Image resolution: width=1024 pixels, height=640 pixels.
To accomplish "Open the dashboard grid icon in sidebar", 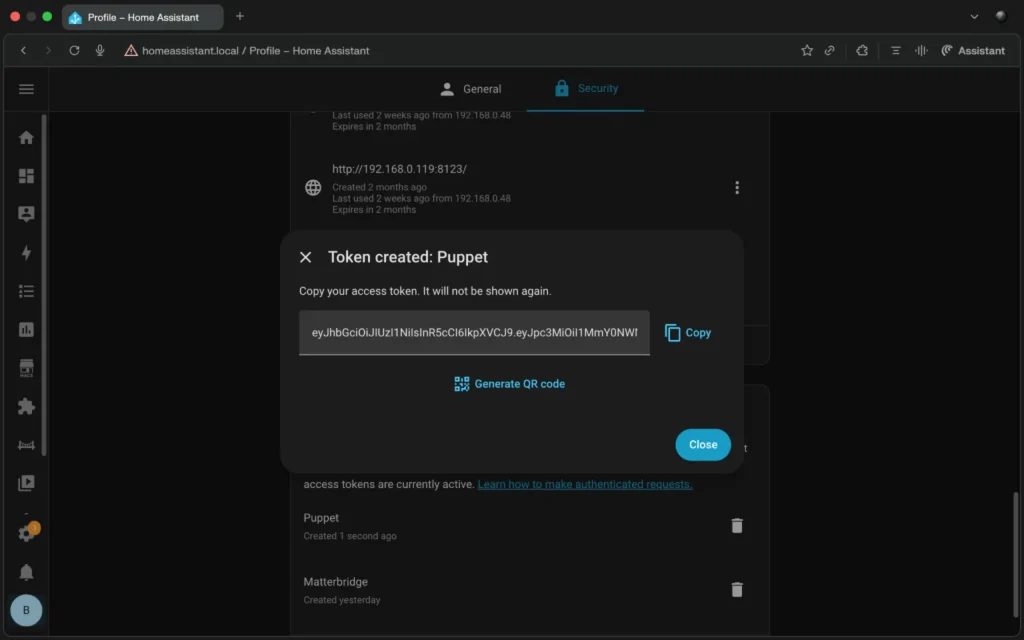I will click(x=26, y=176).
